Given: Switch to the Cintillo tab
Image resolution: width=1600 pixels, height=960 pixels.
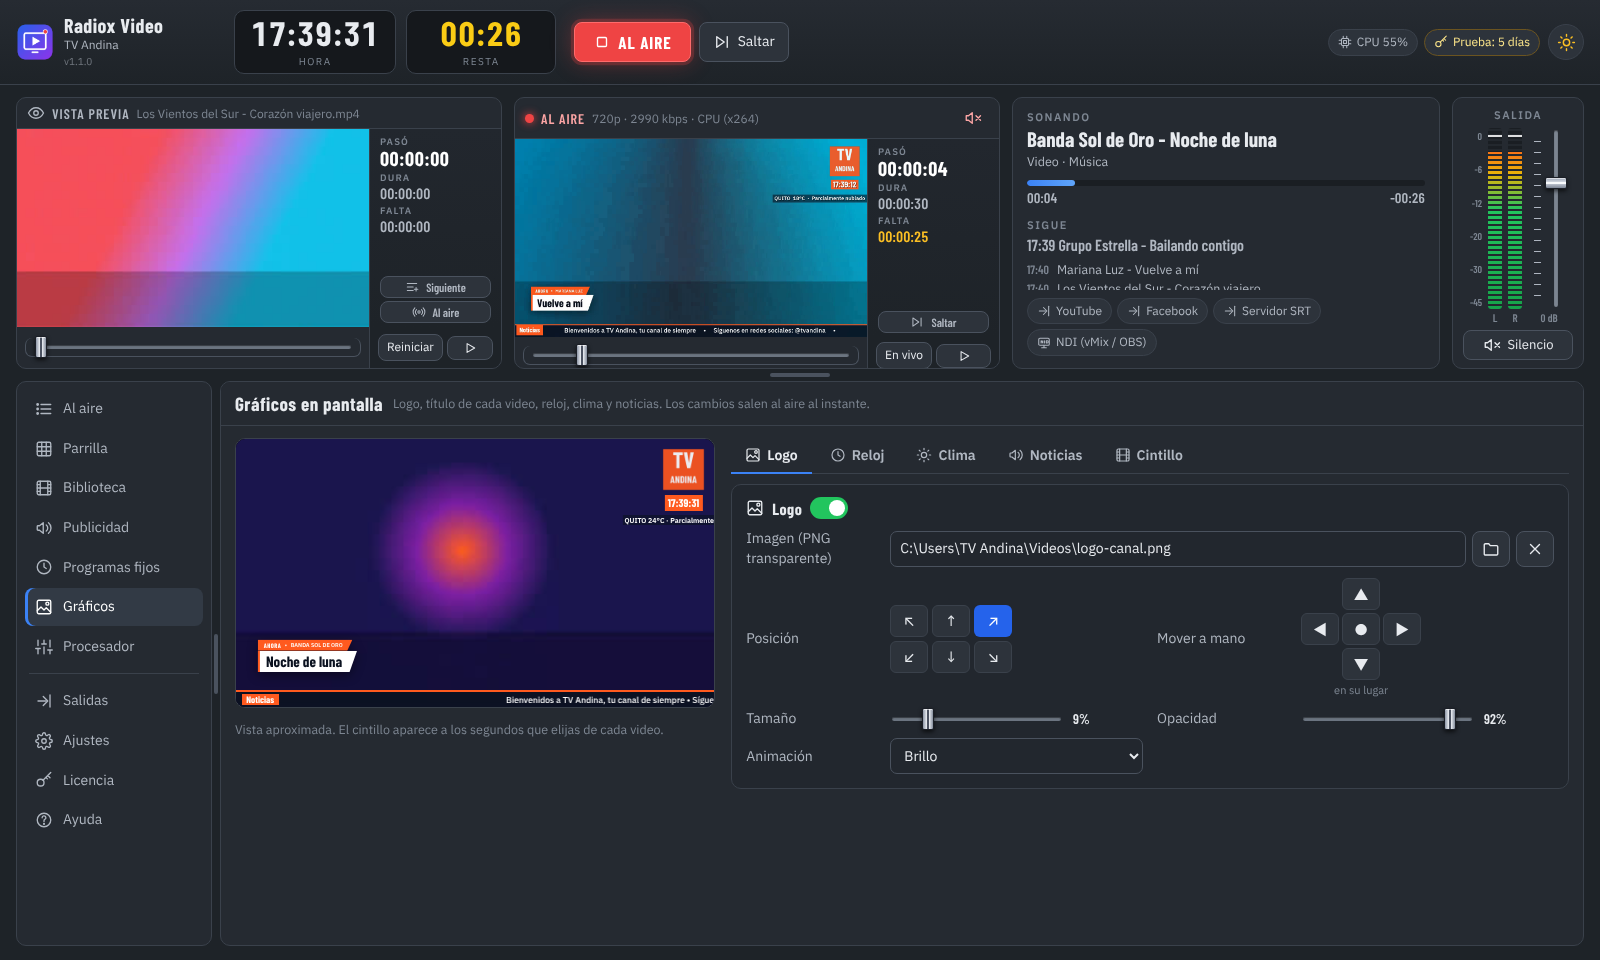Looking at the screenshot, I should 1149,455.
